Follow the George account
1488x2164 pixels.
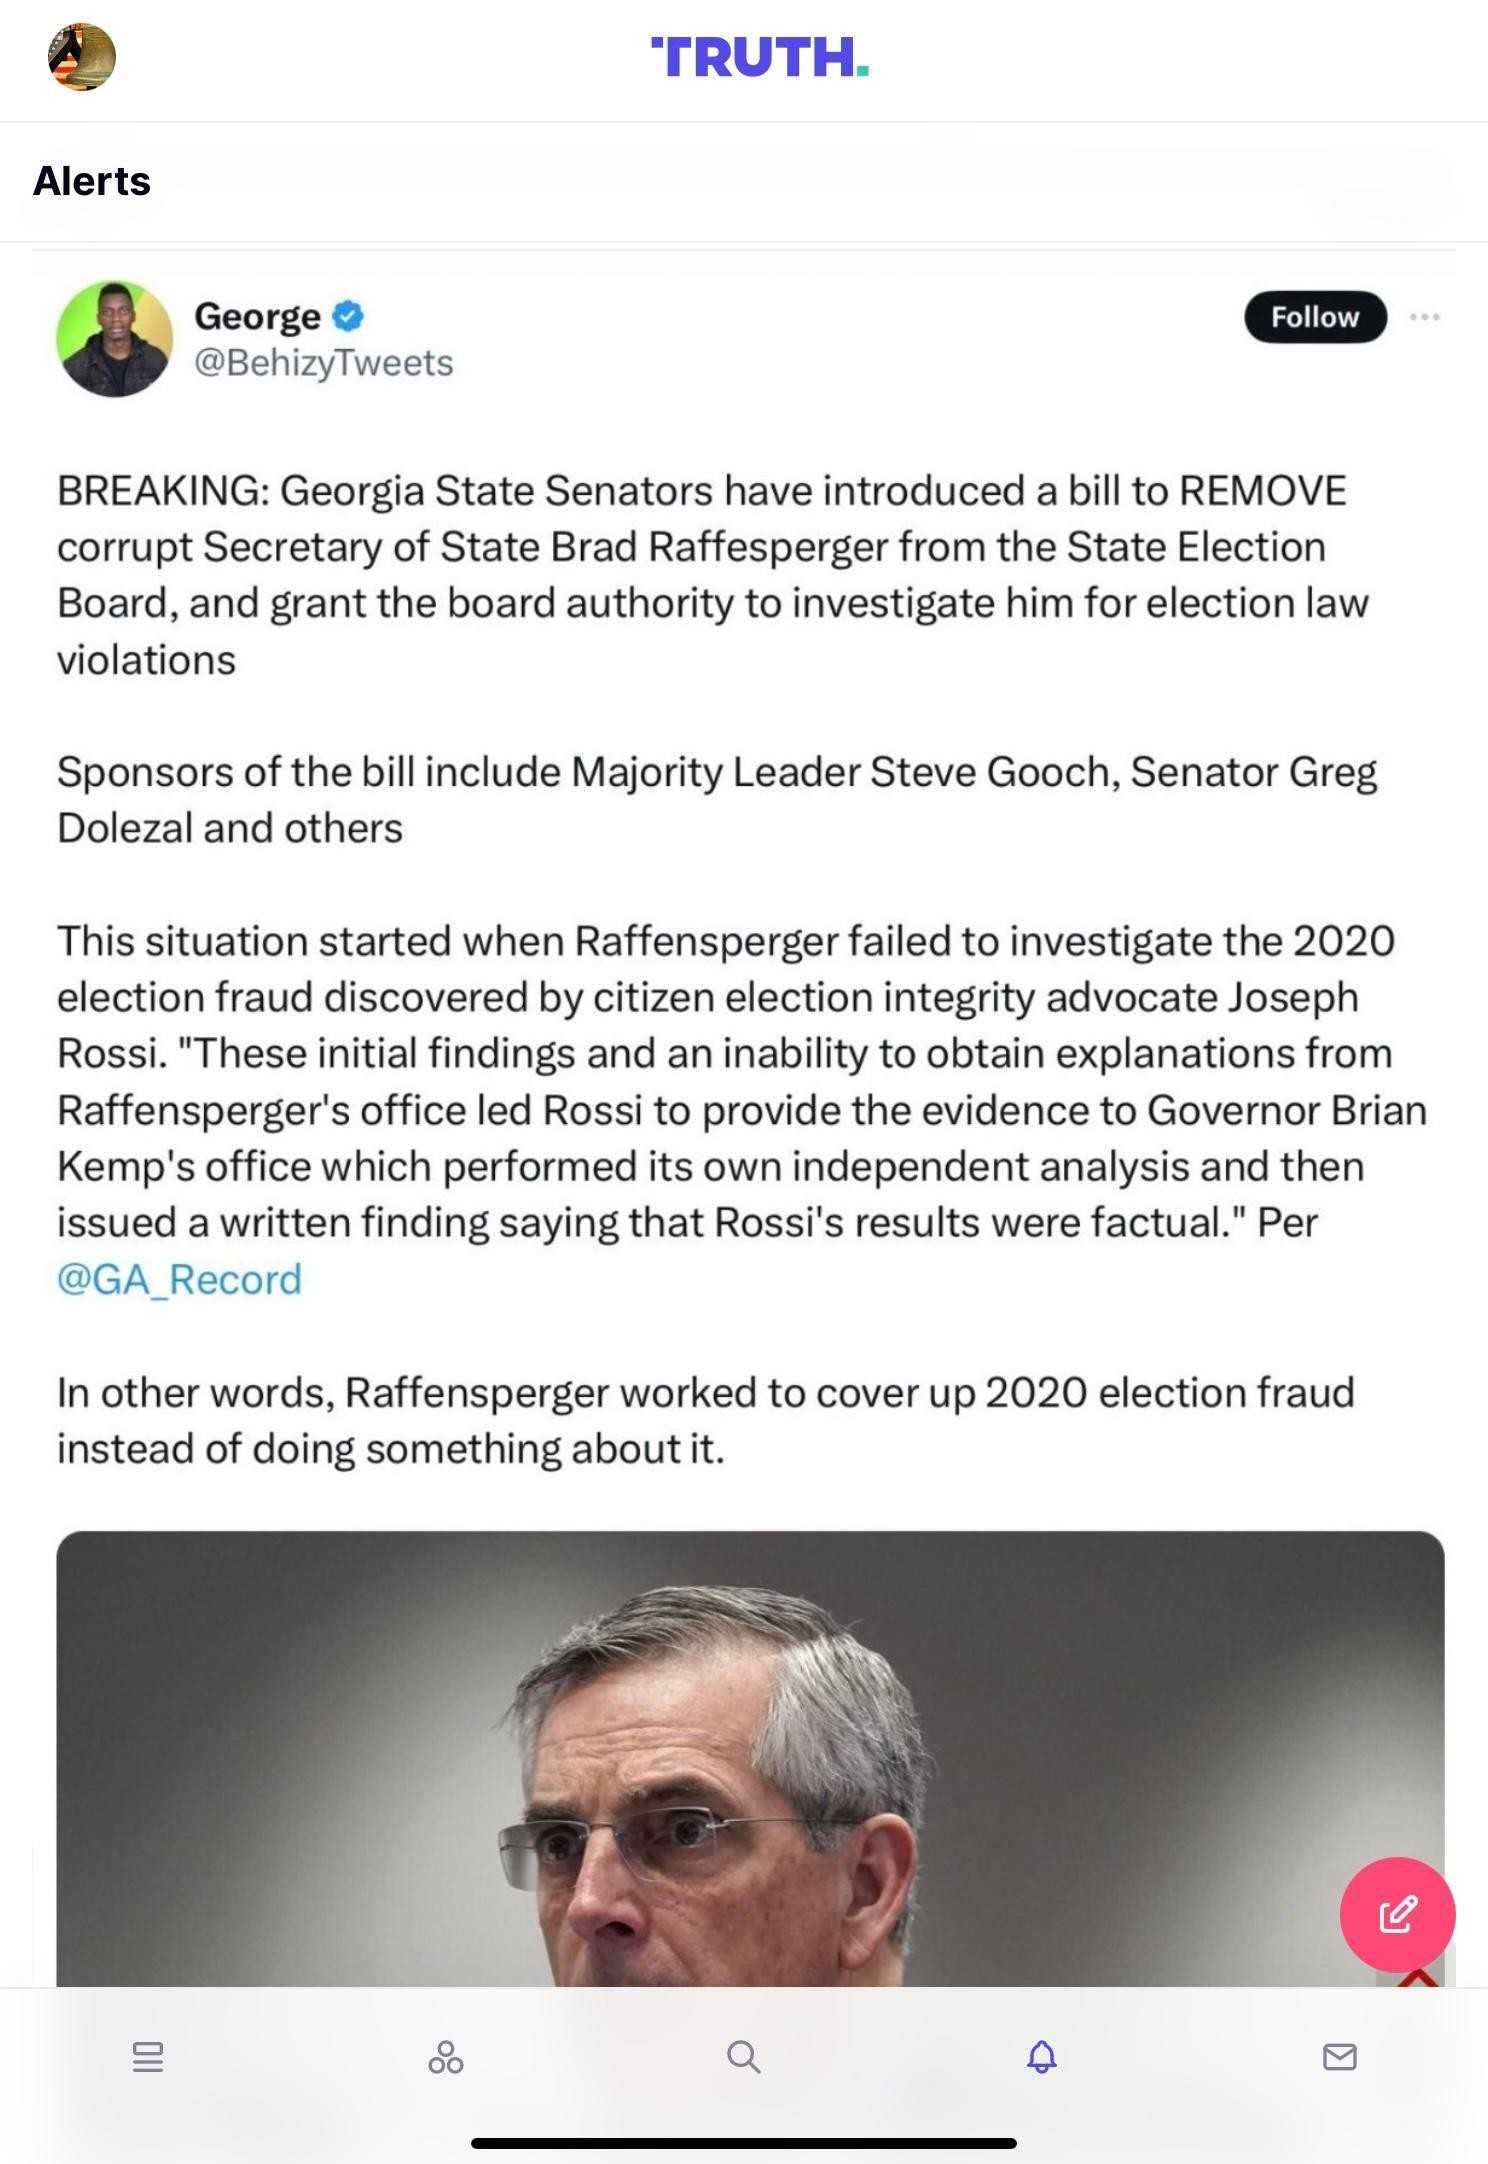[1314, 317]
